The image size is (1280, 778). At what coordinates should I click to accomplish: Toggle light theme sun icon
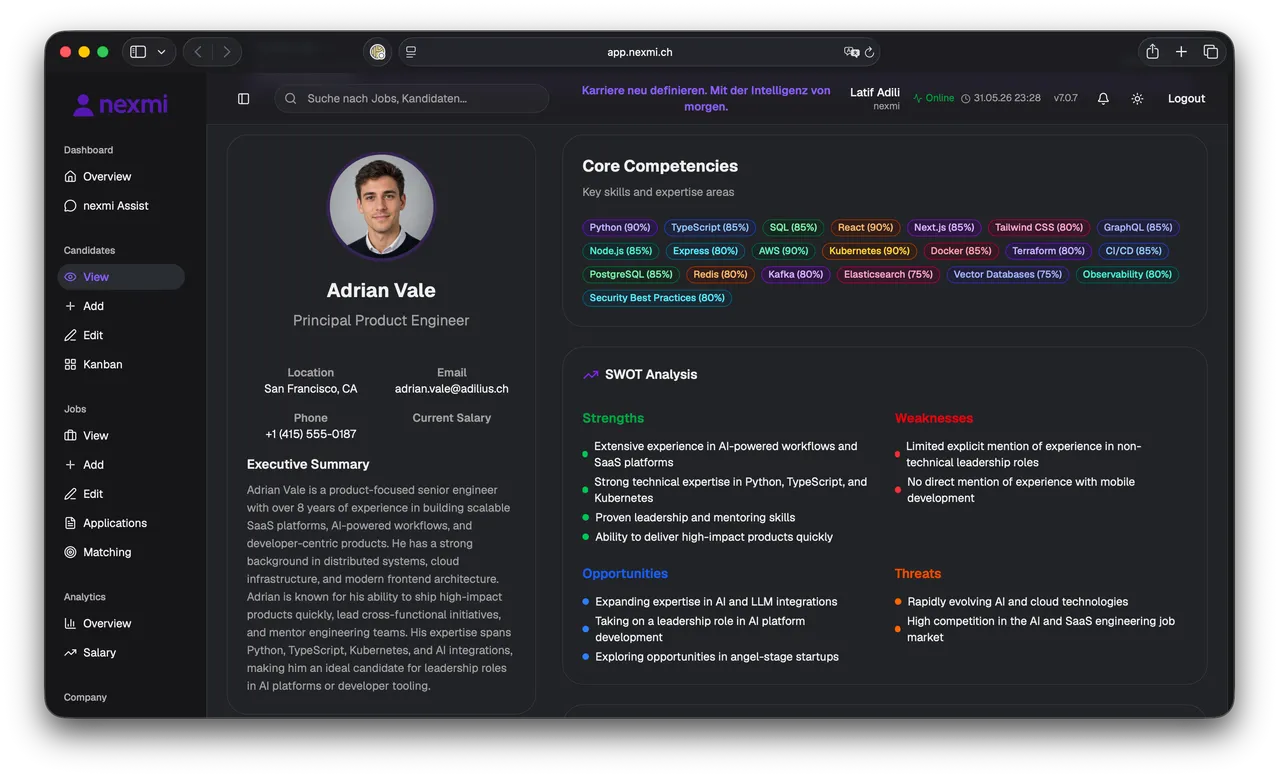tap(1137, 99)
